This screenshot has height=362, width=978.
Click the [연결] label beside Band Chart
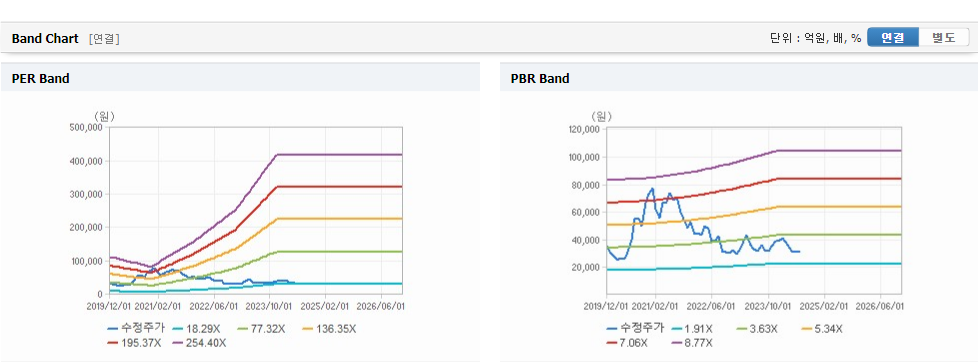pyautogui.click(x=104, y=39)
